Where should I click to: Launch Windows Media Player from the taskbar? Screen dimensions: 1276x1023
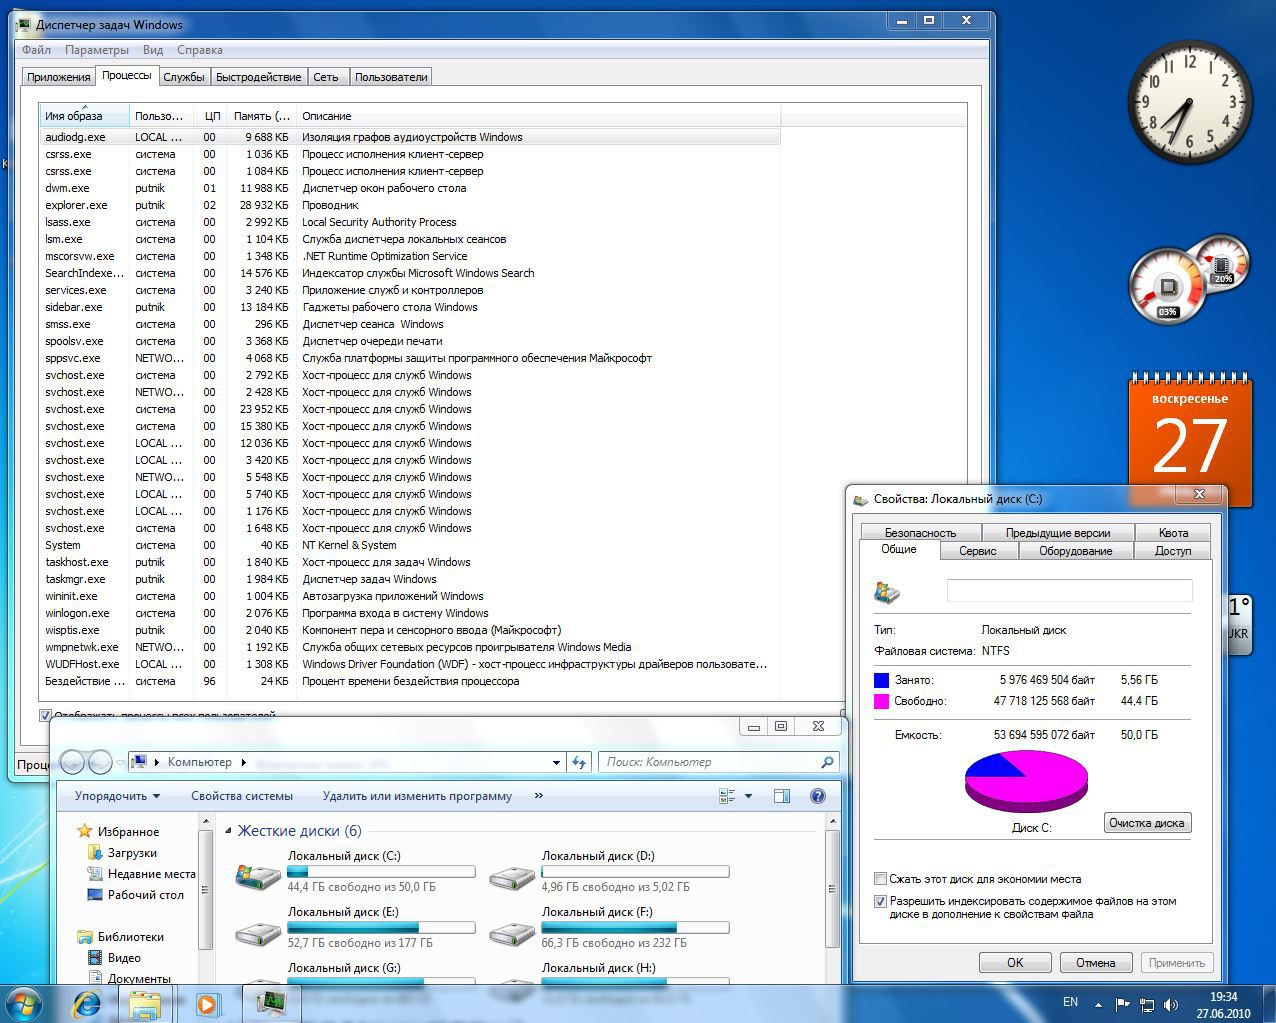click(207, 1003)
